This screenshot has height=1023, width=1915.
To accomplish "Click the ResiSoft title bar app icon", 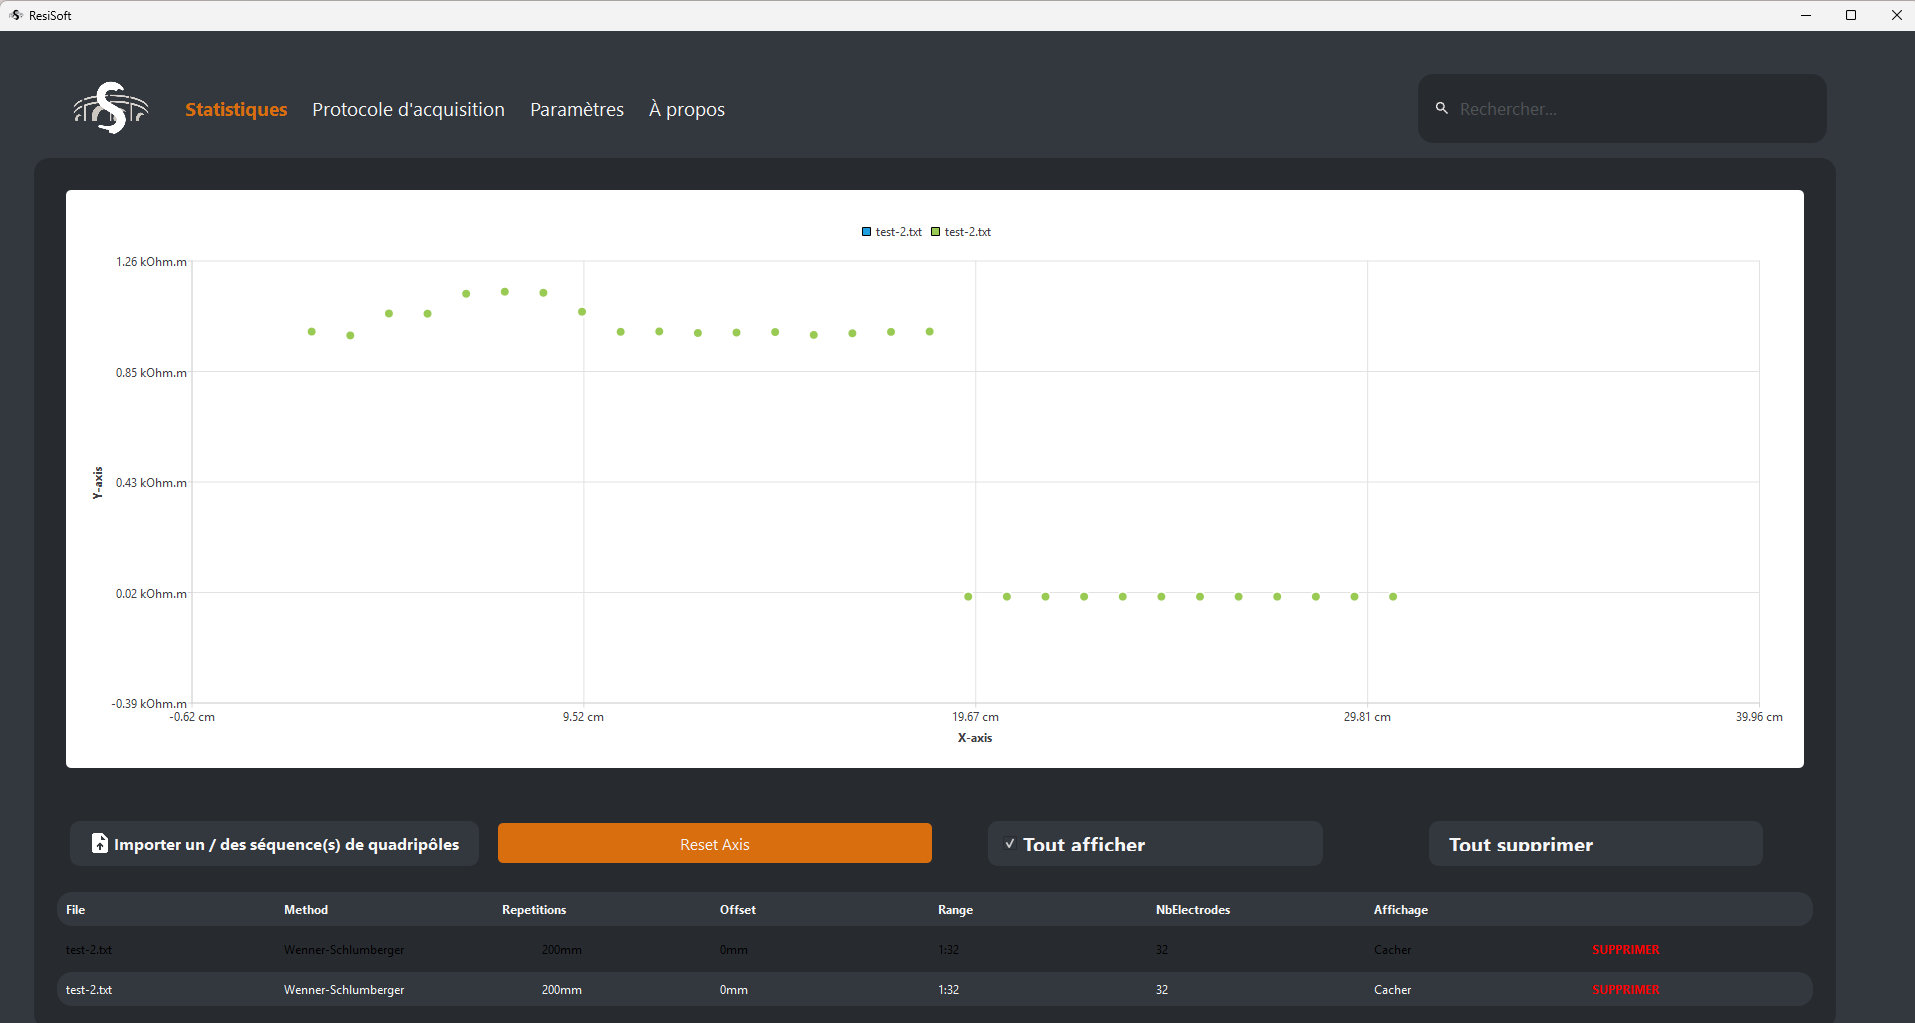I will coord(16,15).
